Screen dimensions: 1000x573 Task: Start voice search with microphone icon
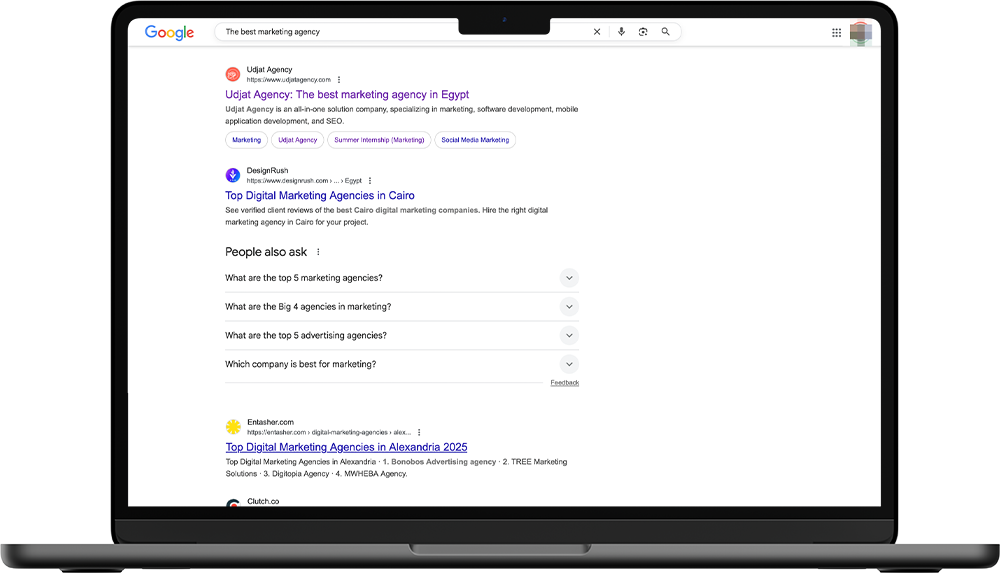[621, 32]
